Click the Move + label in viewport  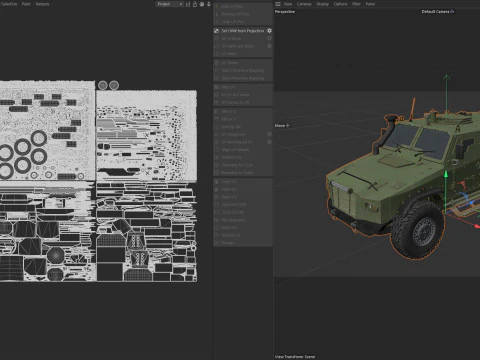[282, 126]
